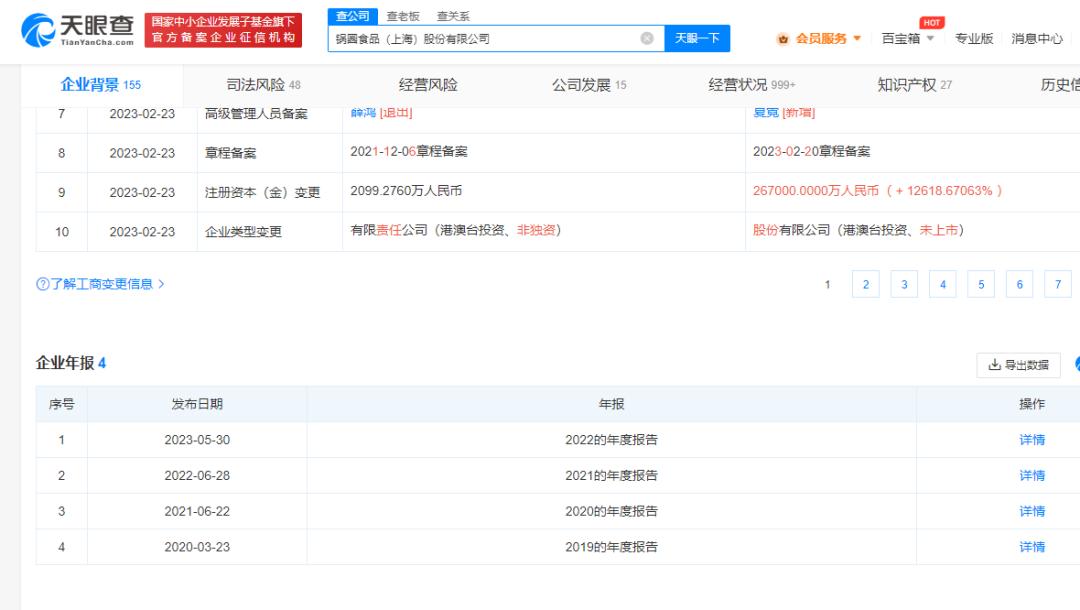View 详情 for 2022的年度报告

[1032, 440]
